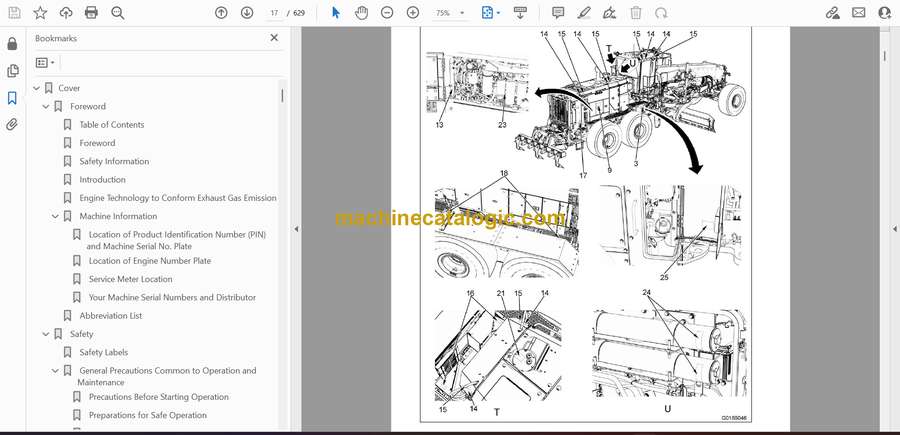Open the fit page options tool

490,13
